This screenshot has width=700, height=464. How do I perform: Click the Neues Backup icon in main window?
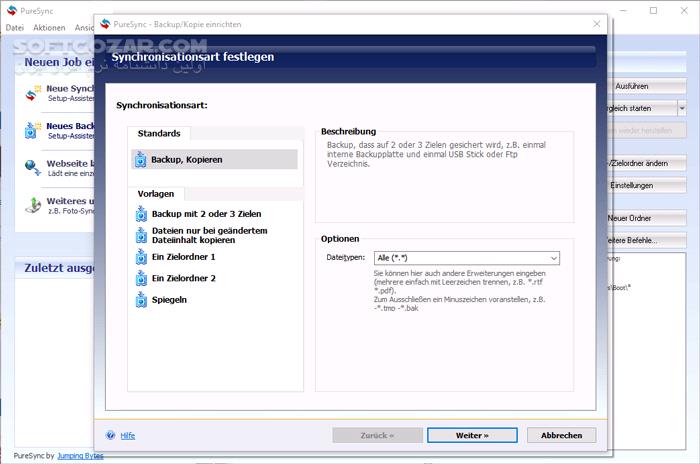[33, 130]
